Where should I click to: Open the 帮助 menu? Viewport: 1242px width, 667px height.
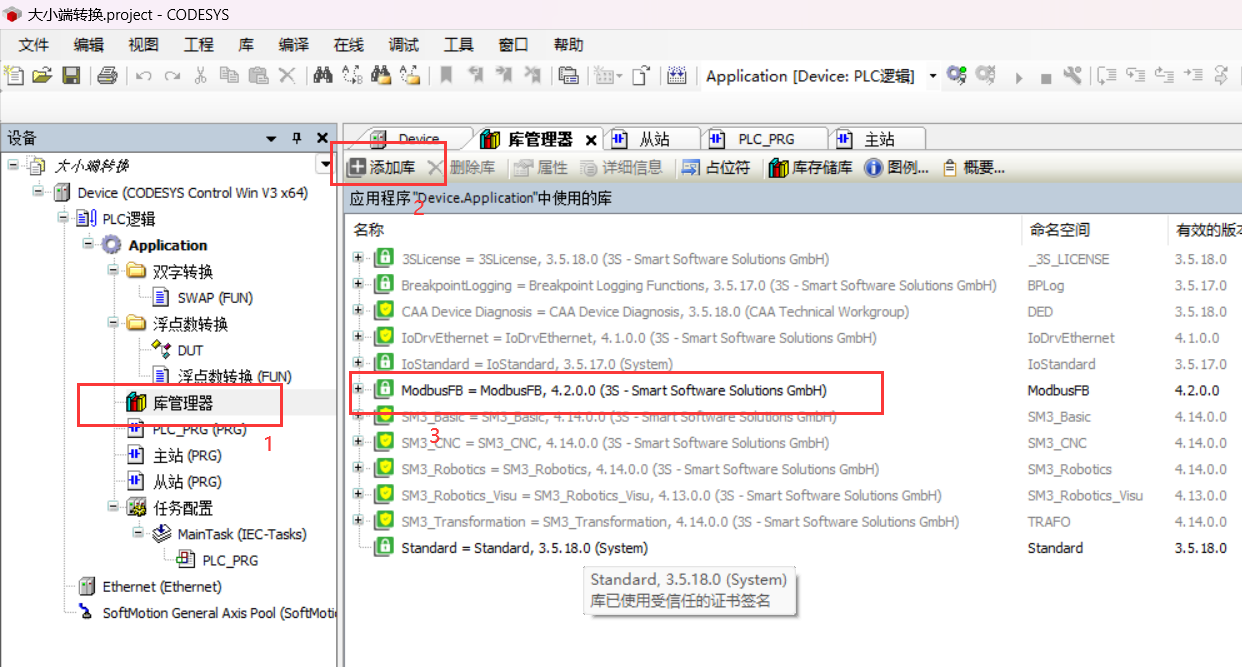pyautogui.click(x=568, y=45)
